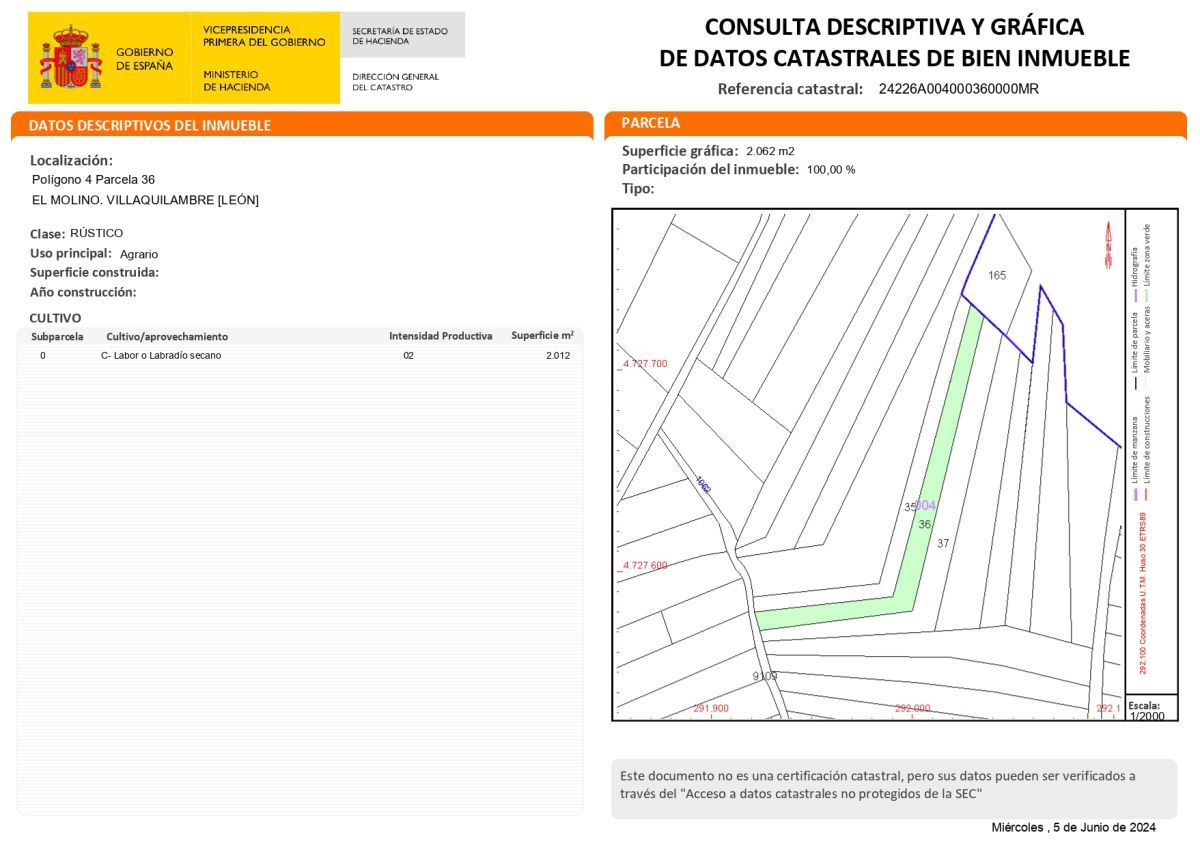This screenshot has height=848, width=1200.
Task: Click Límite de parcela legend entry
Action: pyautogui.click(x=1135, y=349)
